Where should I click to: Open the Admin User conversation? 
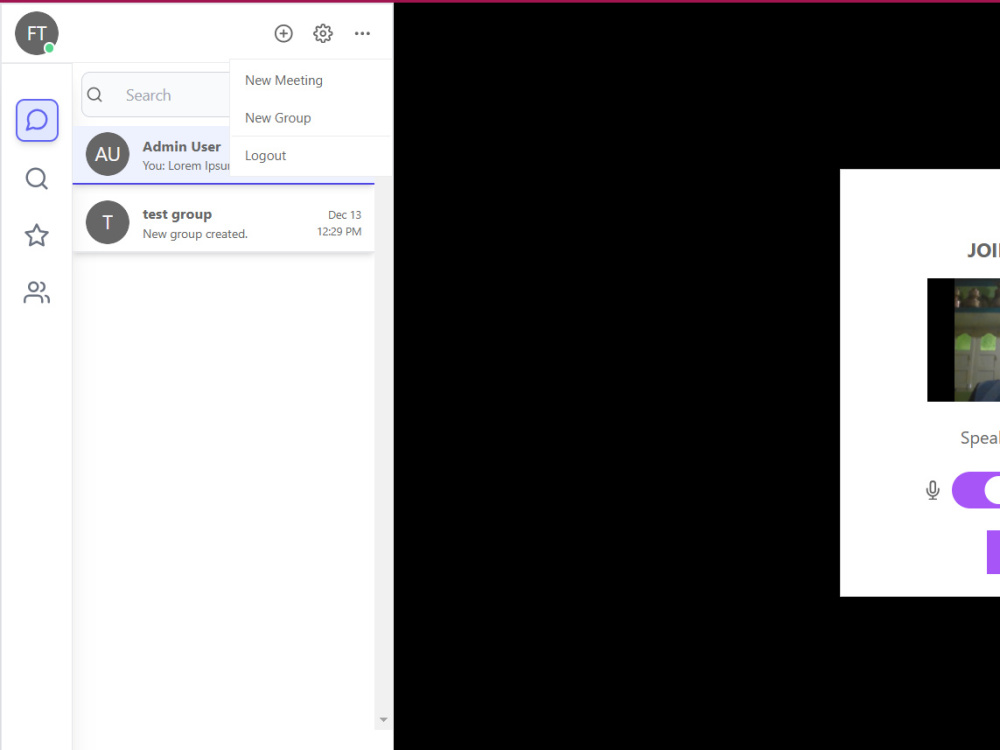coord(152,155)
